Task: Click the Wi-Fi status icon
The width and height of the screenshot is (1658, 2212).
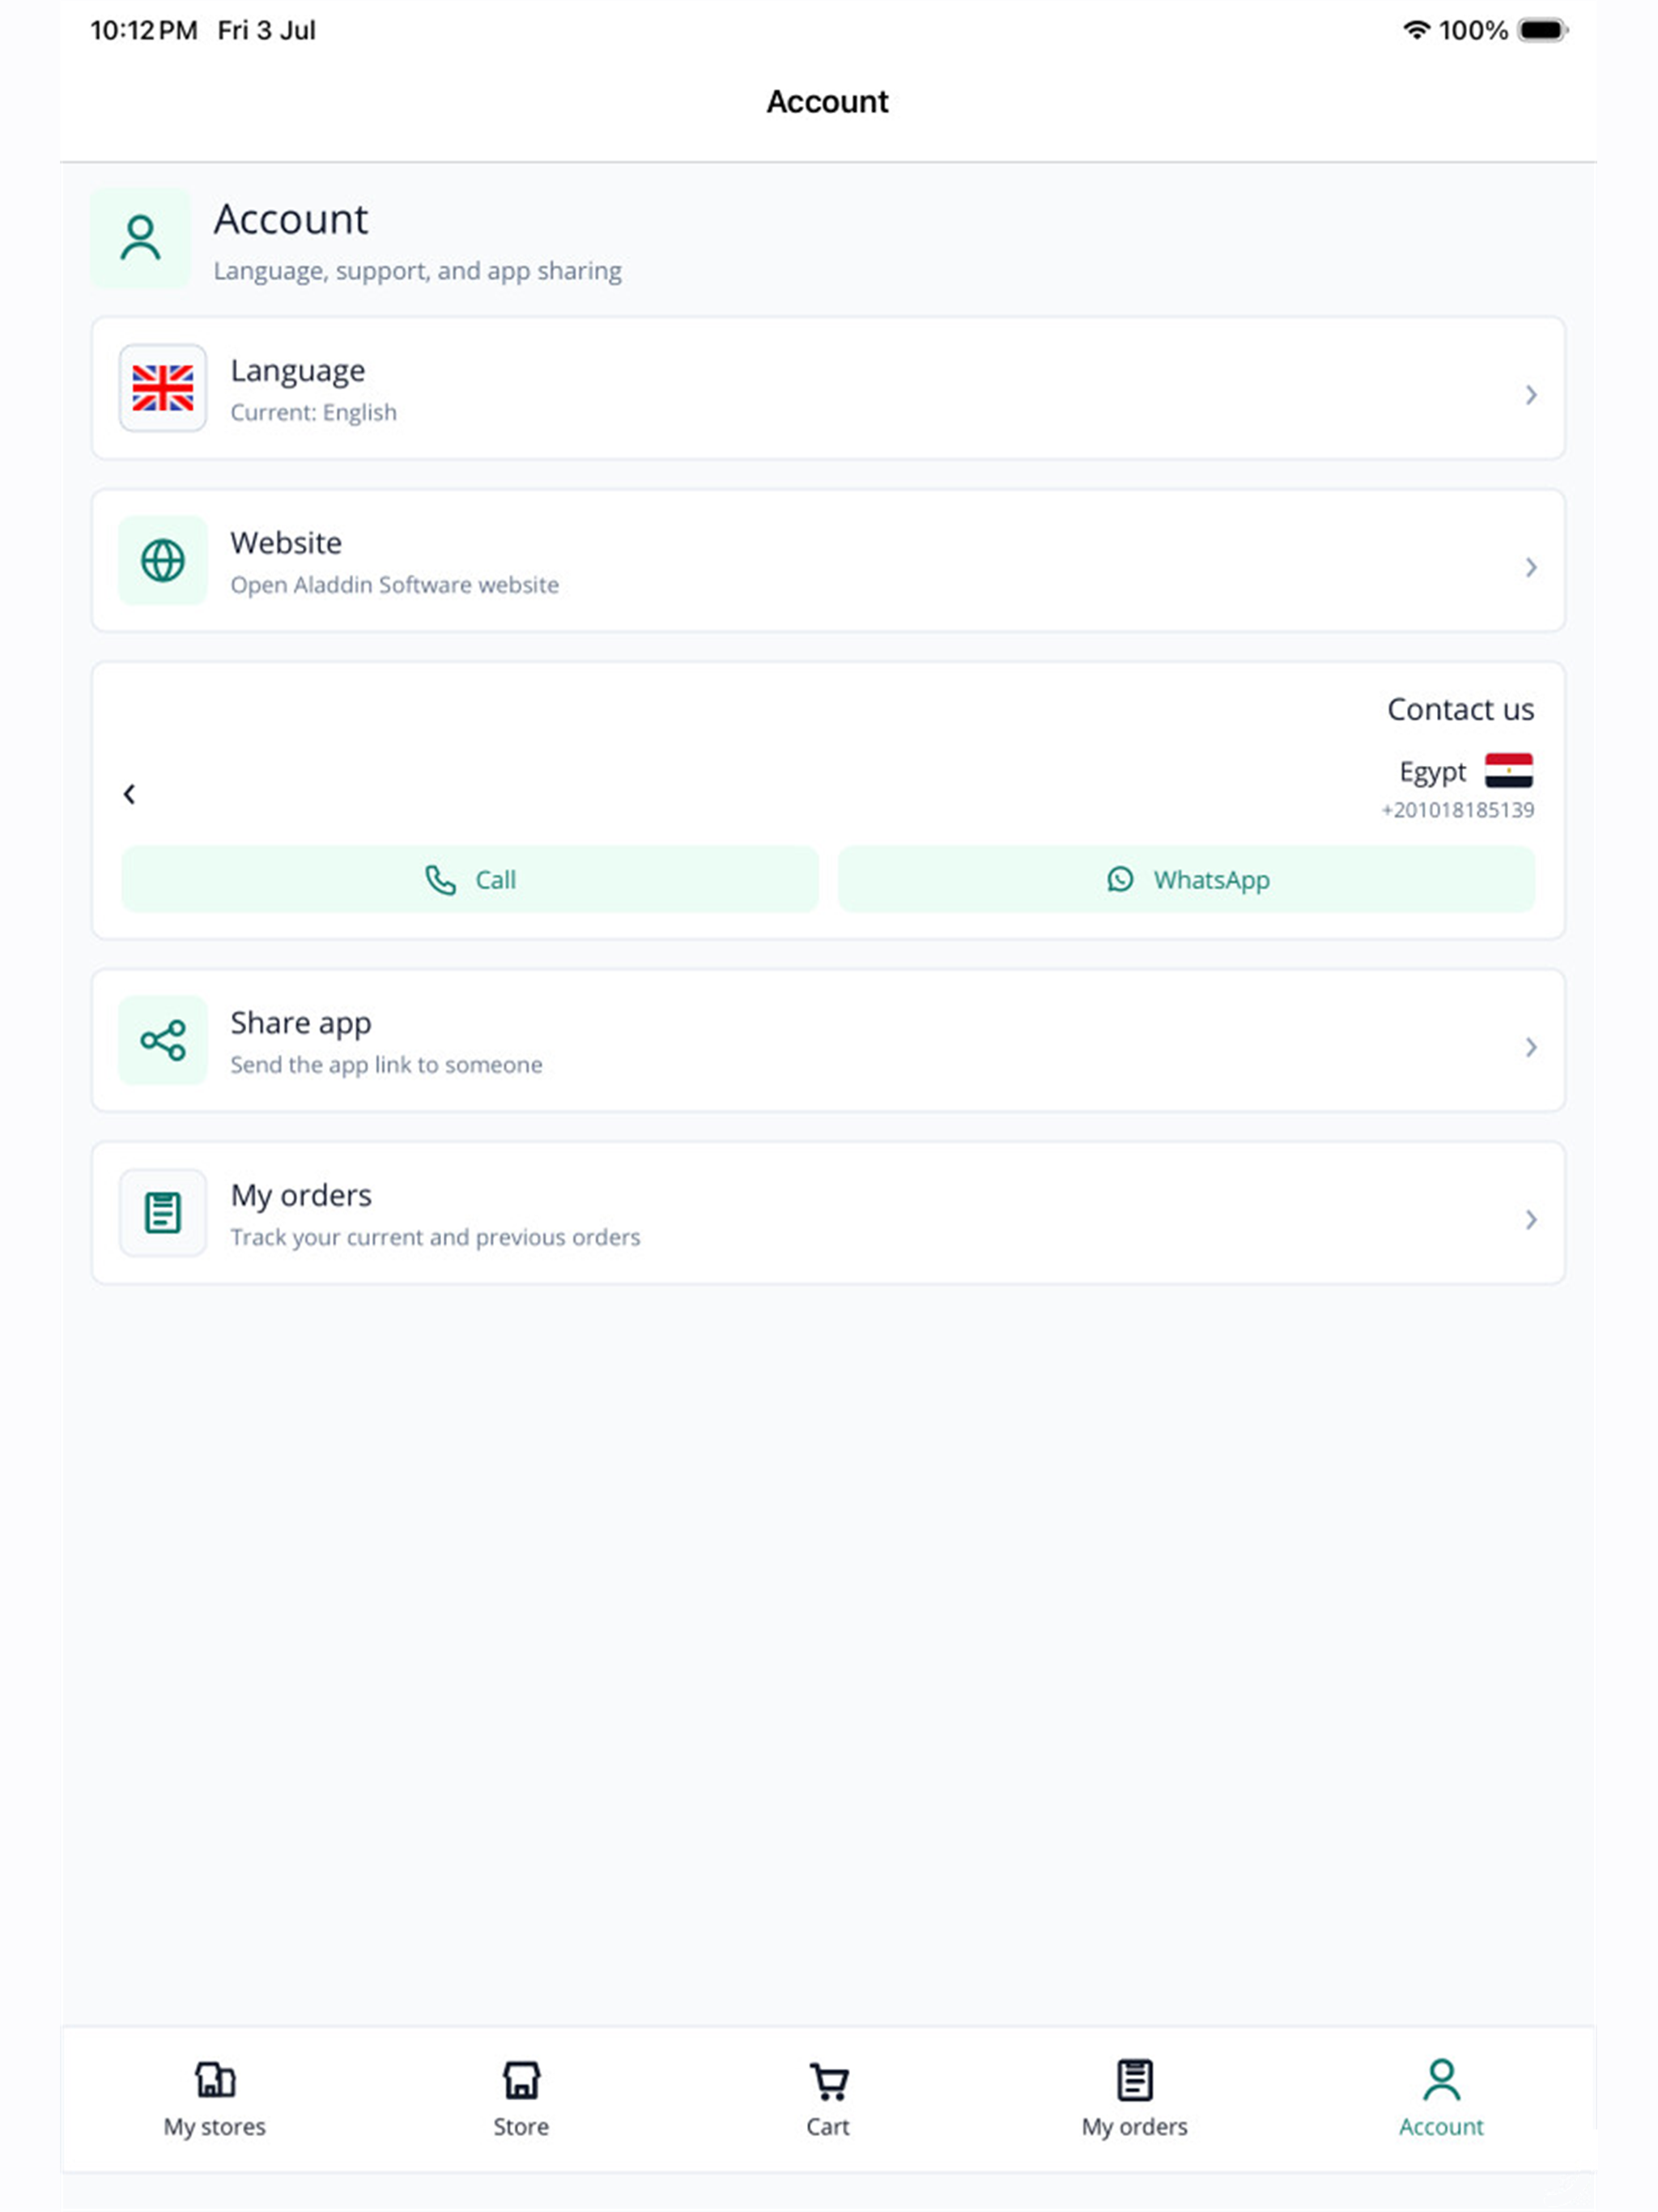Action: pyautogui.click(x=1415, y=30)
